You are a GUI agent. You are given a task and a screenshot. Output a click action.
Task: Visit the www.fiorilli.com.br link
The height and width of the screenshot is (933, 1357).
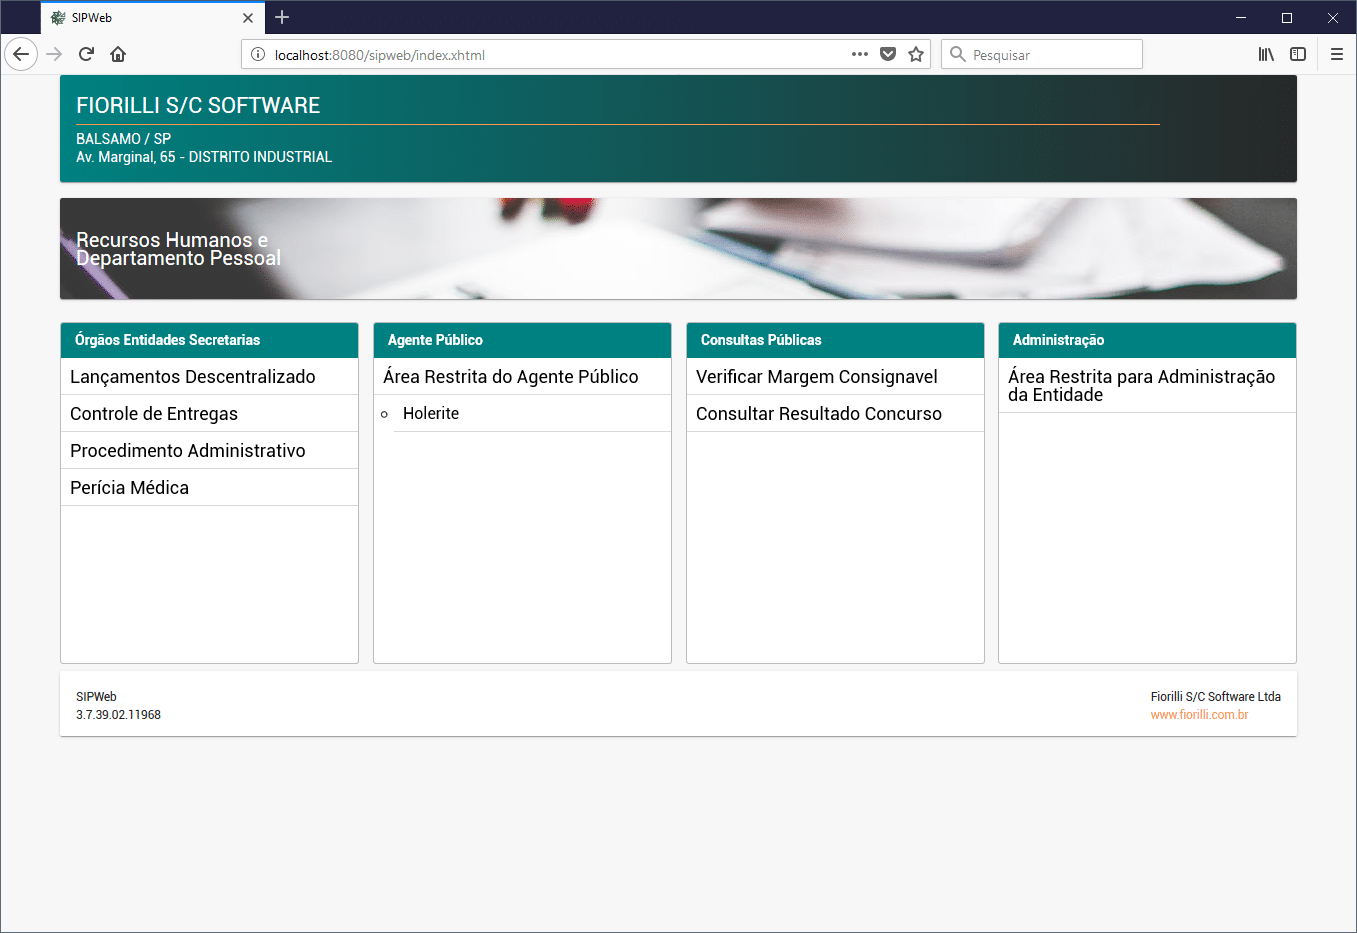(x=1199, y=715)
